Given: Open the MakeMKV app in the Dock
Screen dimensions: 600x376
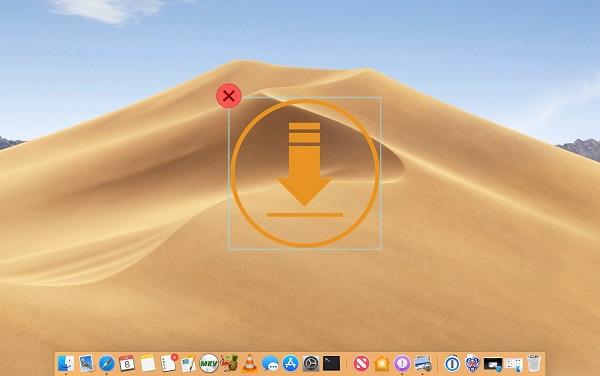Looking at the screenshot, I should (x=209, y=363).
